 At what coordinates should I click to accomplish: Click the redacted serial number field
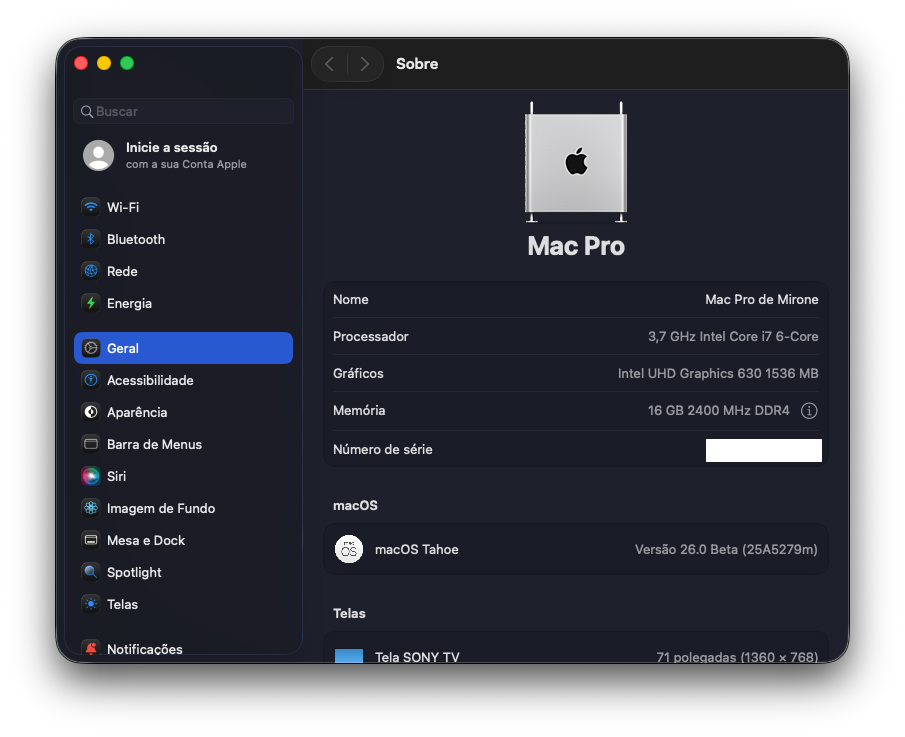coord(763,450)
